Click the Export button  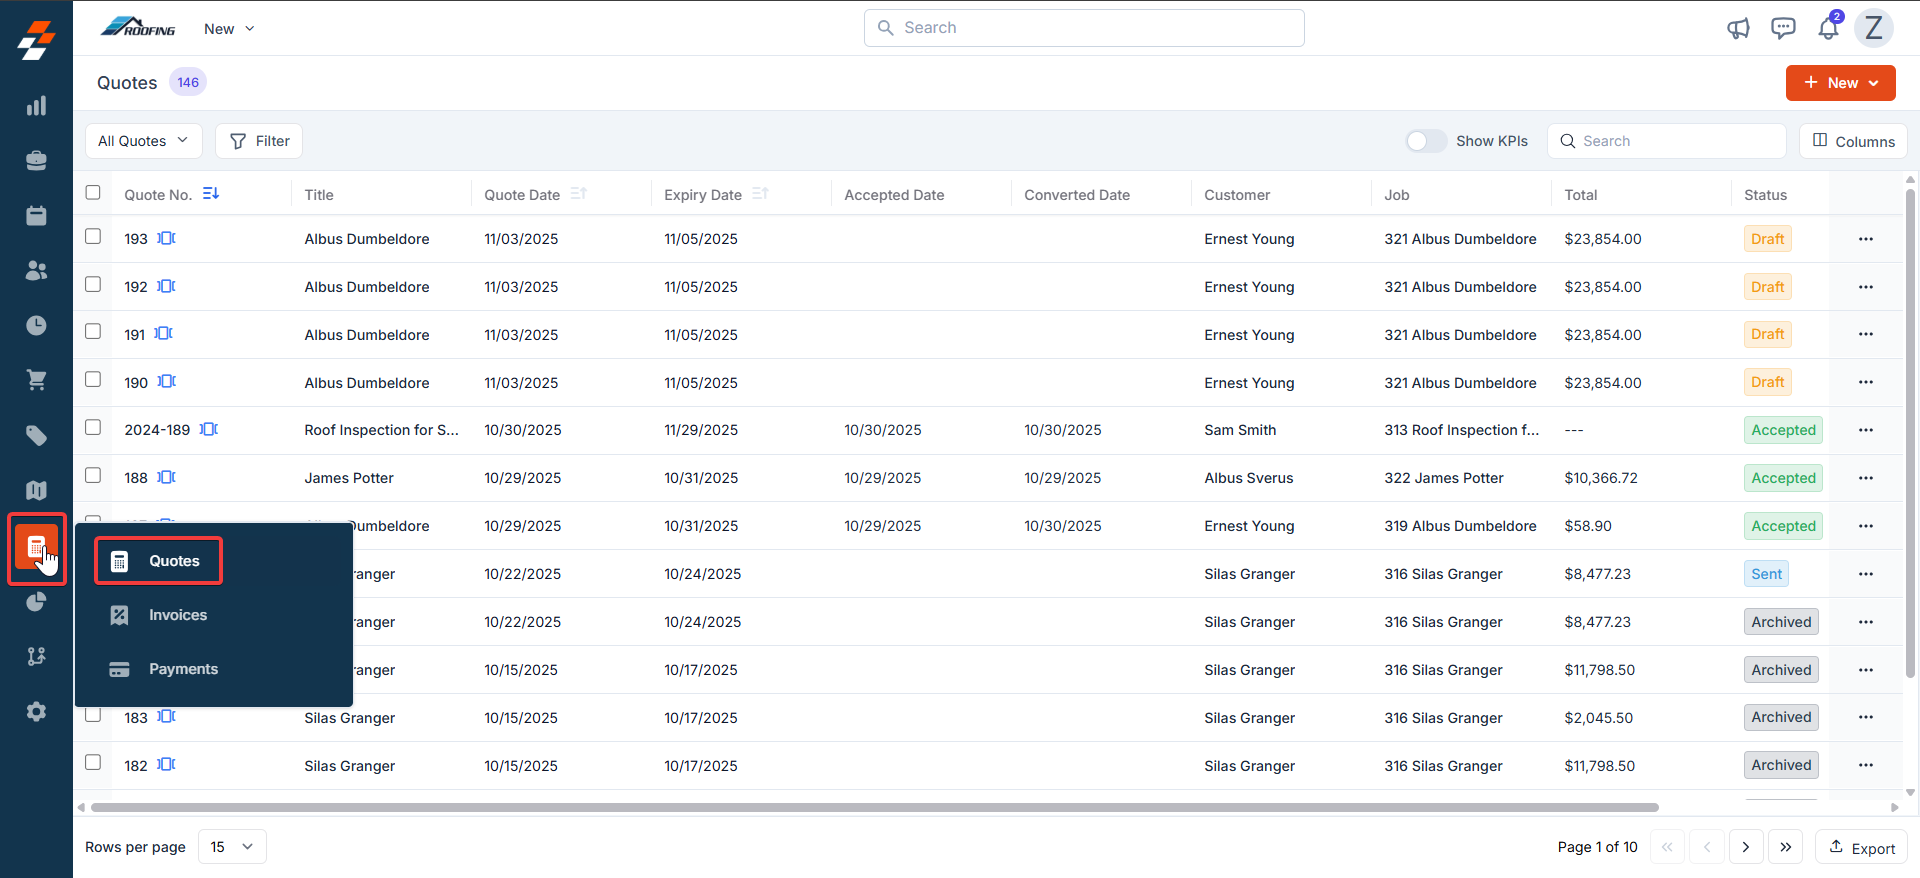click(1861, 847)
